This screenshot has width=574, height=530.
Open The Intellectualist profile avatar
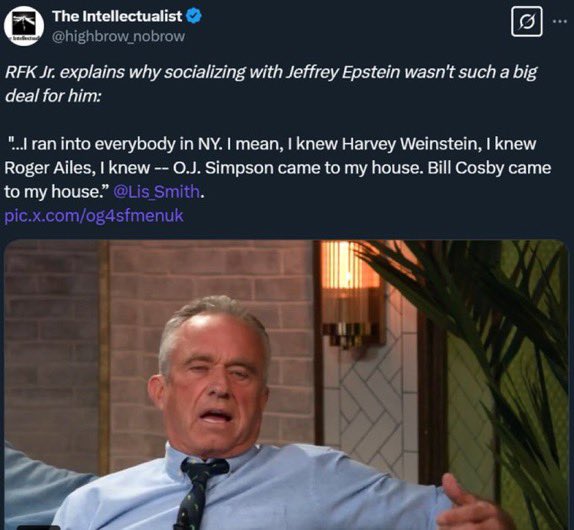[24, 26]
